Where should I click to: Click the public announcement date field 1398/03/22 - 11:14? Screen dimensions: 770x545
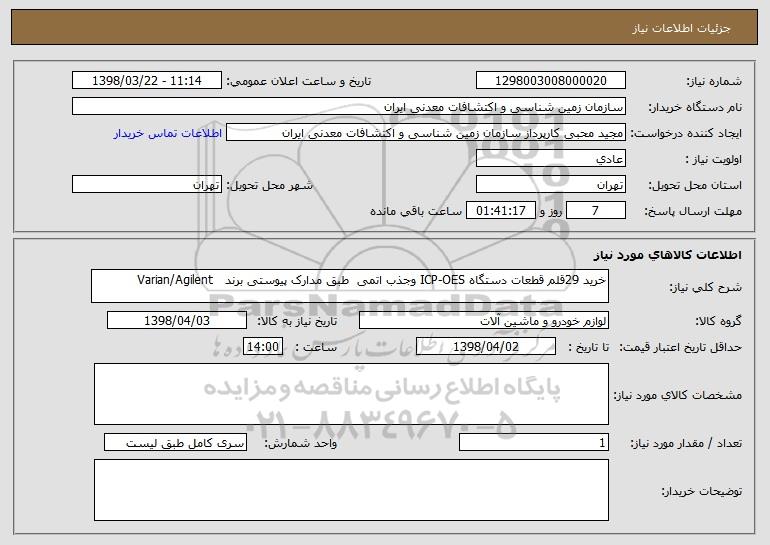[x=147, y=81]
